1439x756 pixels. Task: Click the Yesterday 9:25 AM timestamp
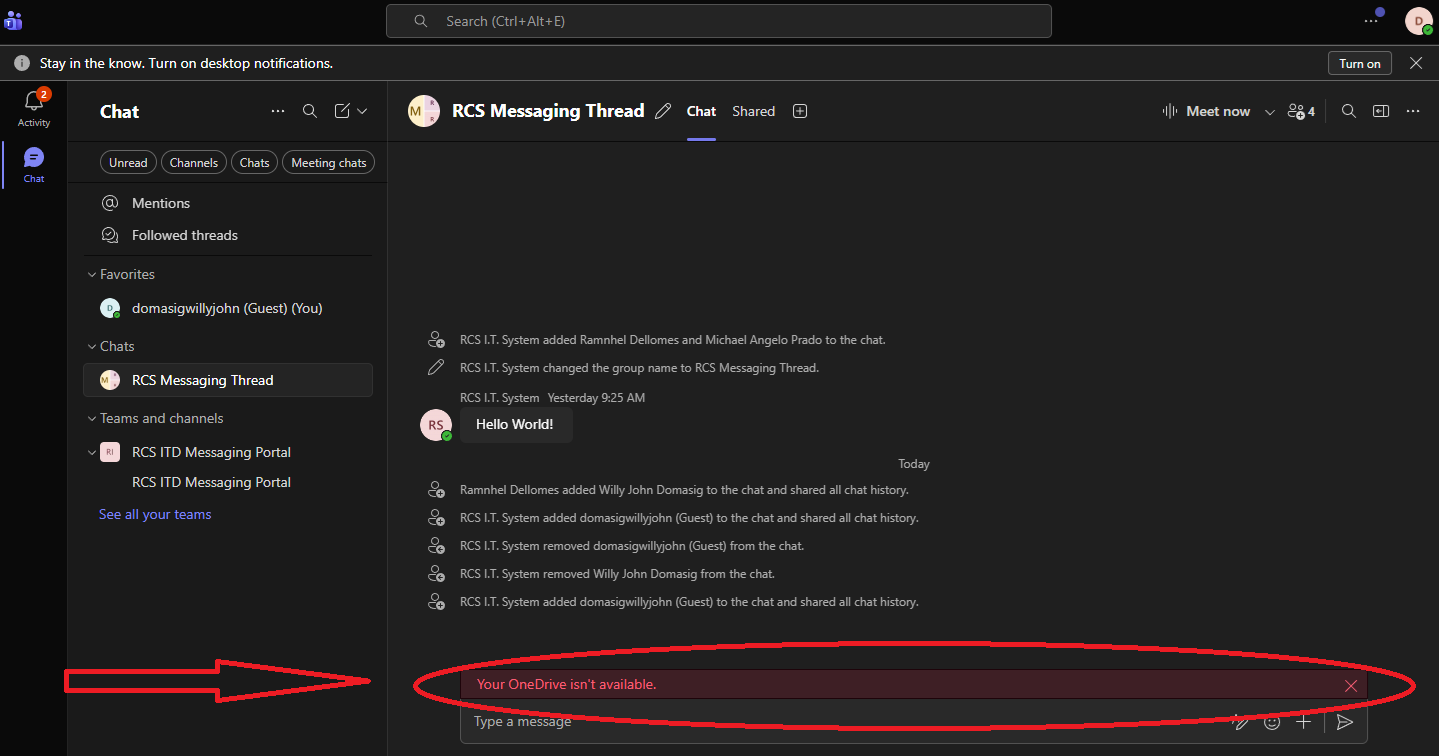click(596, 397)
